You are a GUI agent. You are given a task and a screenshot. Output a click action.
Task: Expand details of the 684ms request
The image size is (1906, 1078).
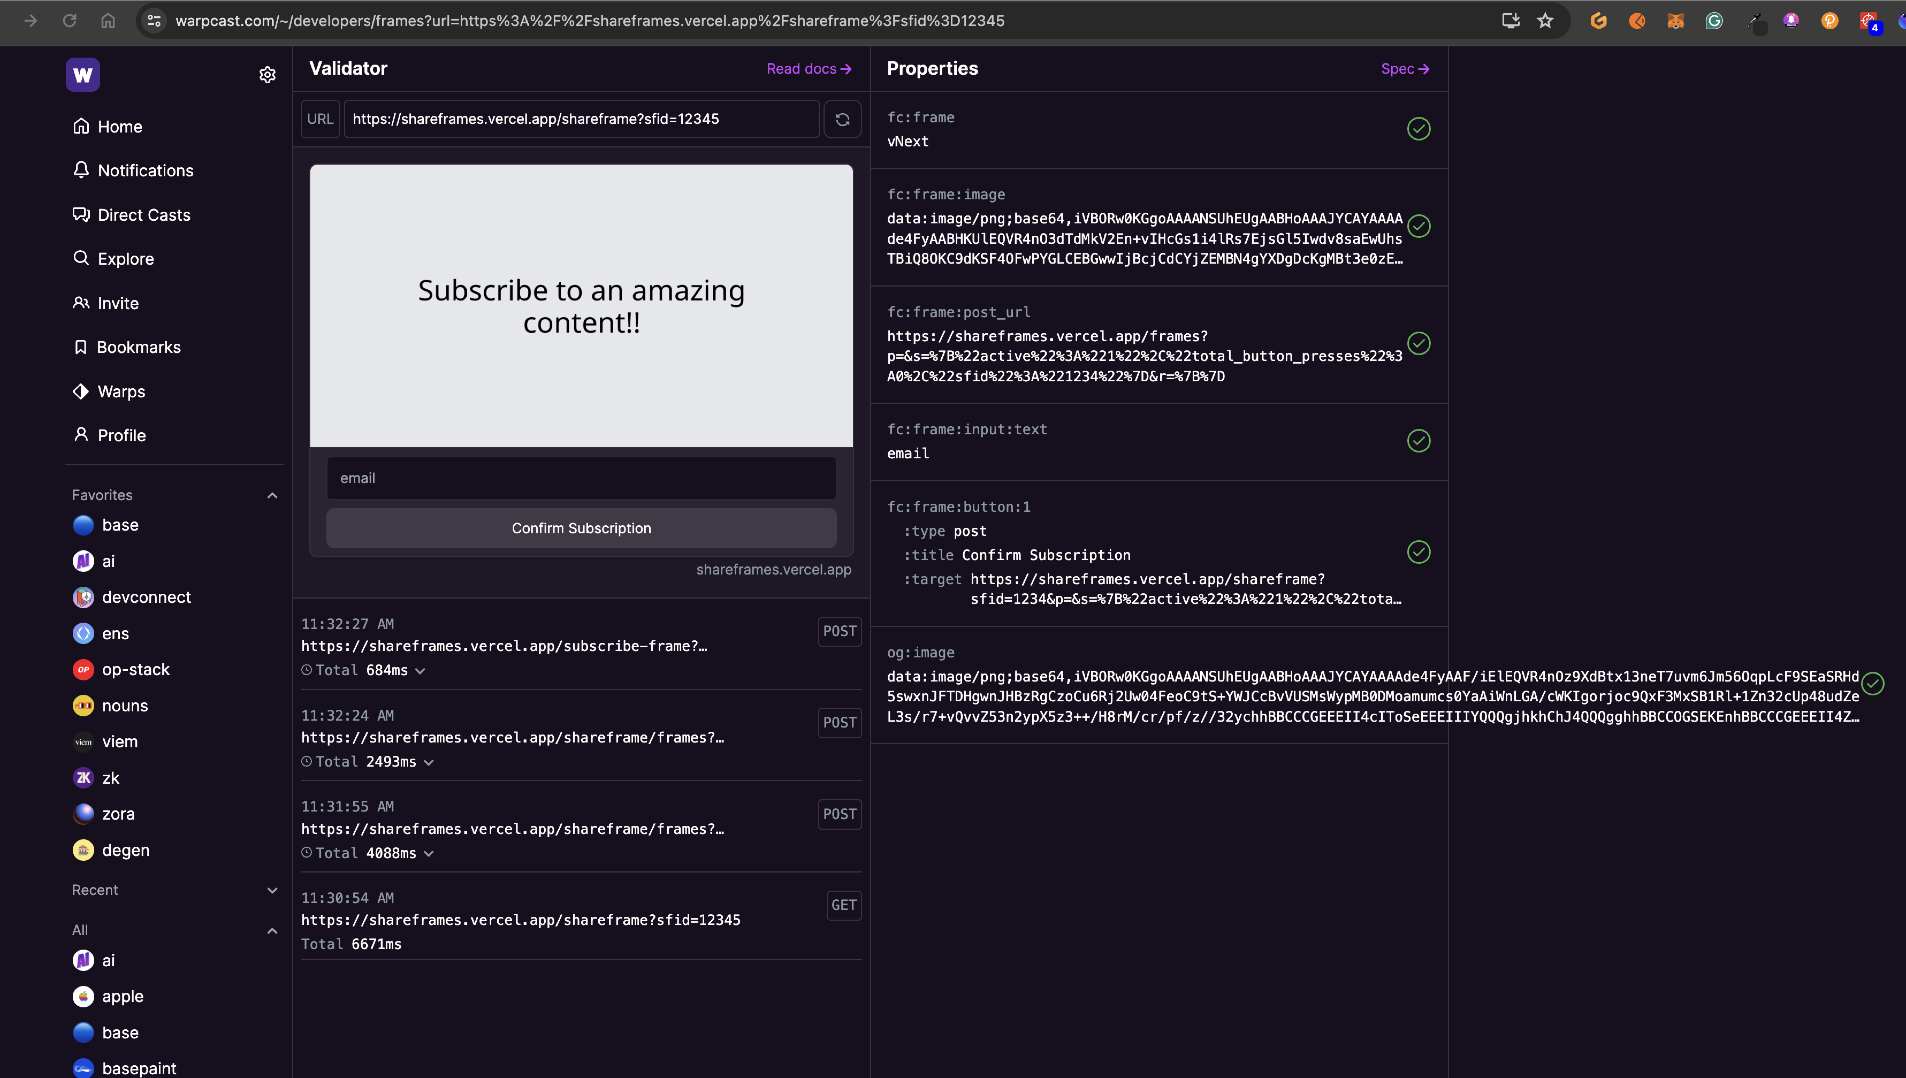pyautogui.click(x=419, y=671)
